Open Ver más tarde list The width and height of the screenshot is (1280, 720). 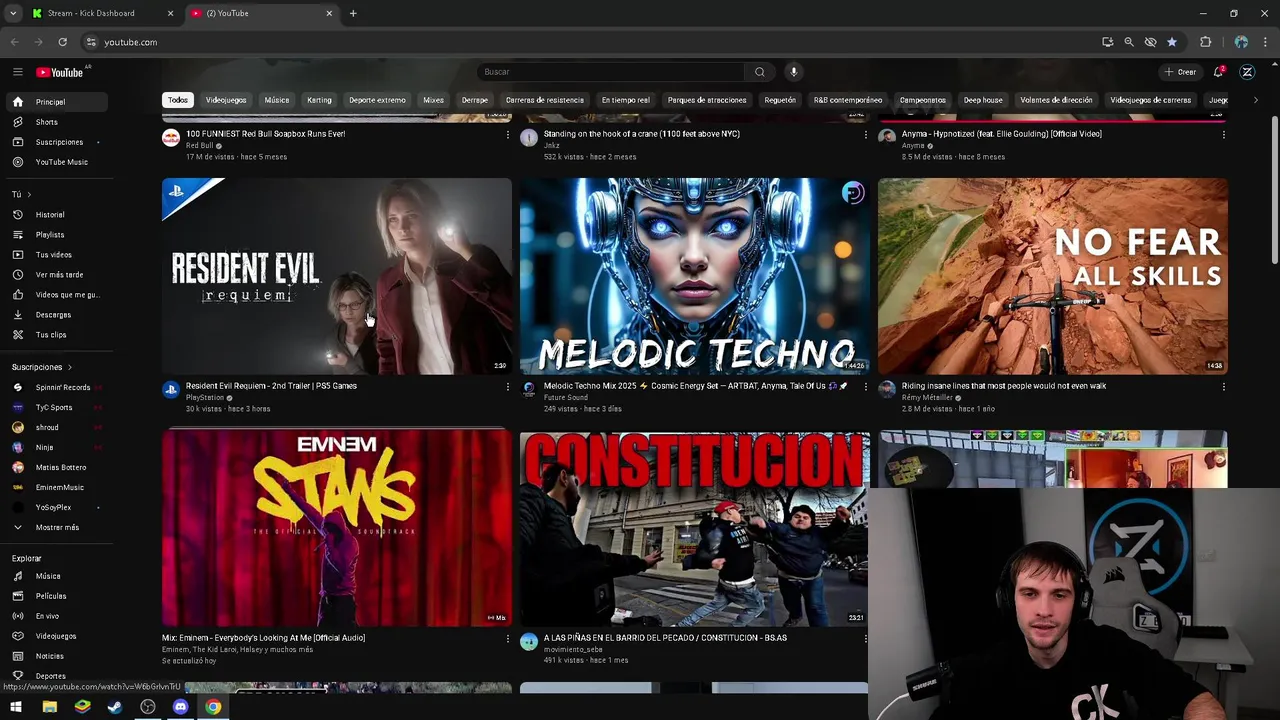[56, 275]
